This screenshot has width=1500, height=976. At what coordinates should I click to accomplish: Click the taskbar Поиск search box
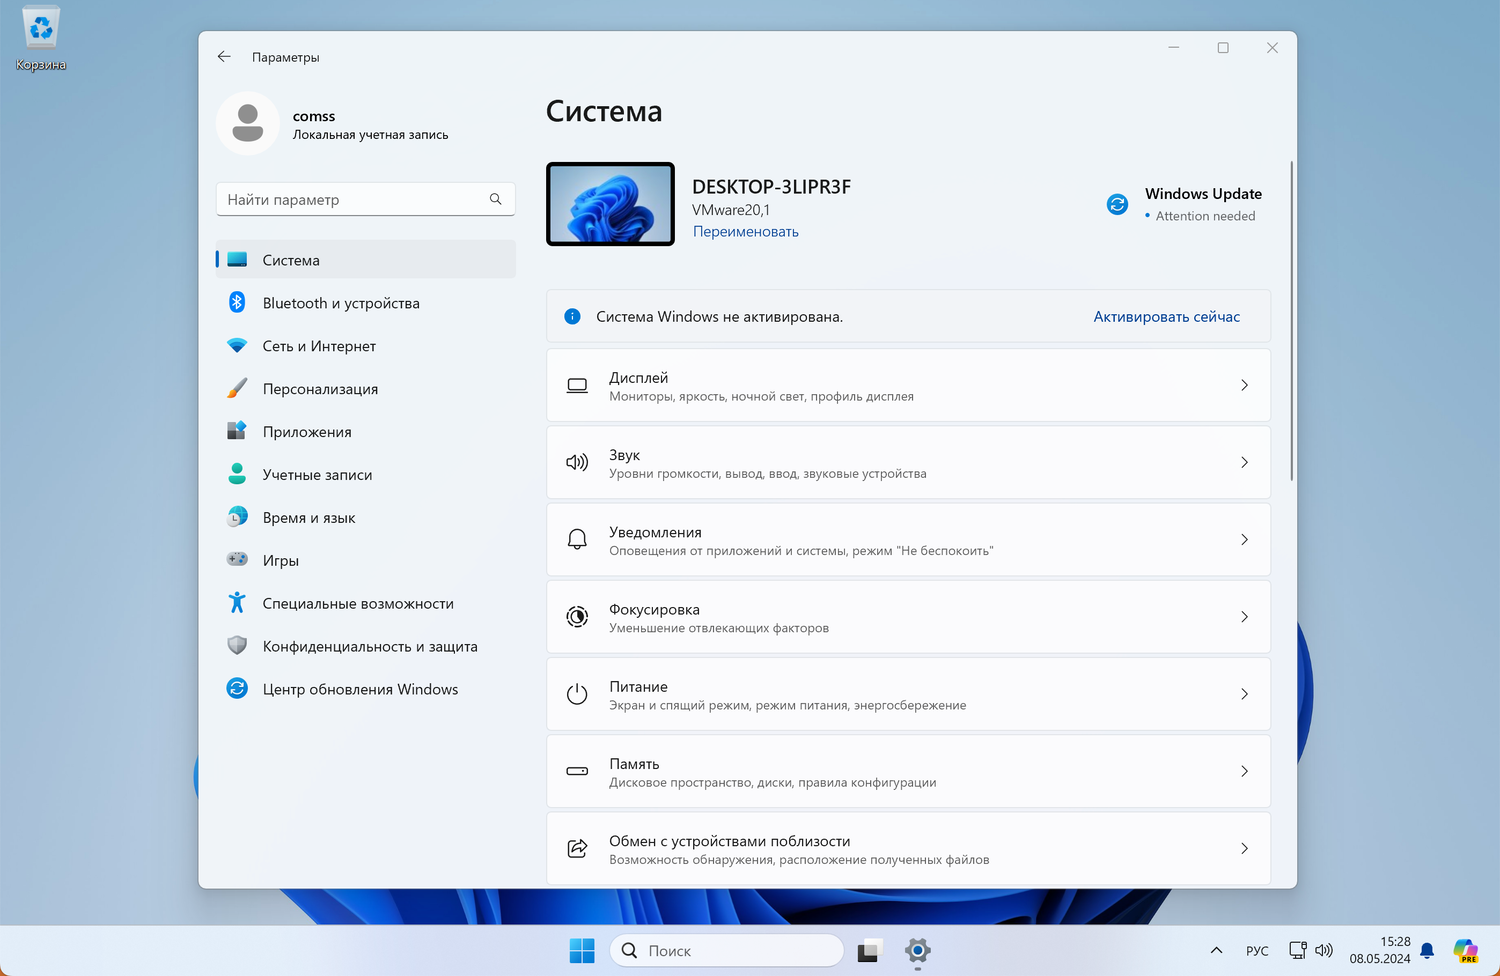point(727,950)
